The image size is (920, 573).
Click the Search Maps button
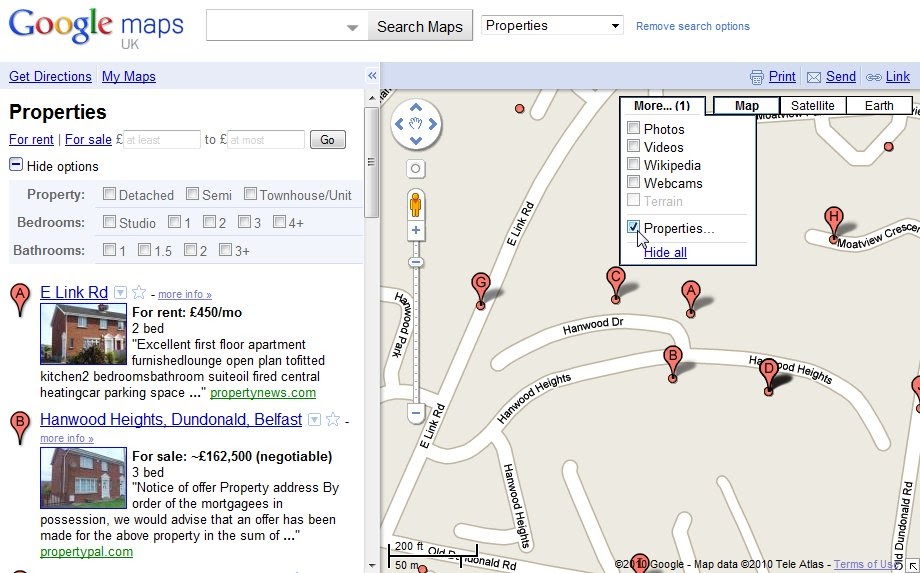pos(420,26)
